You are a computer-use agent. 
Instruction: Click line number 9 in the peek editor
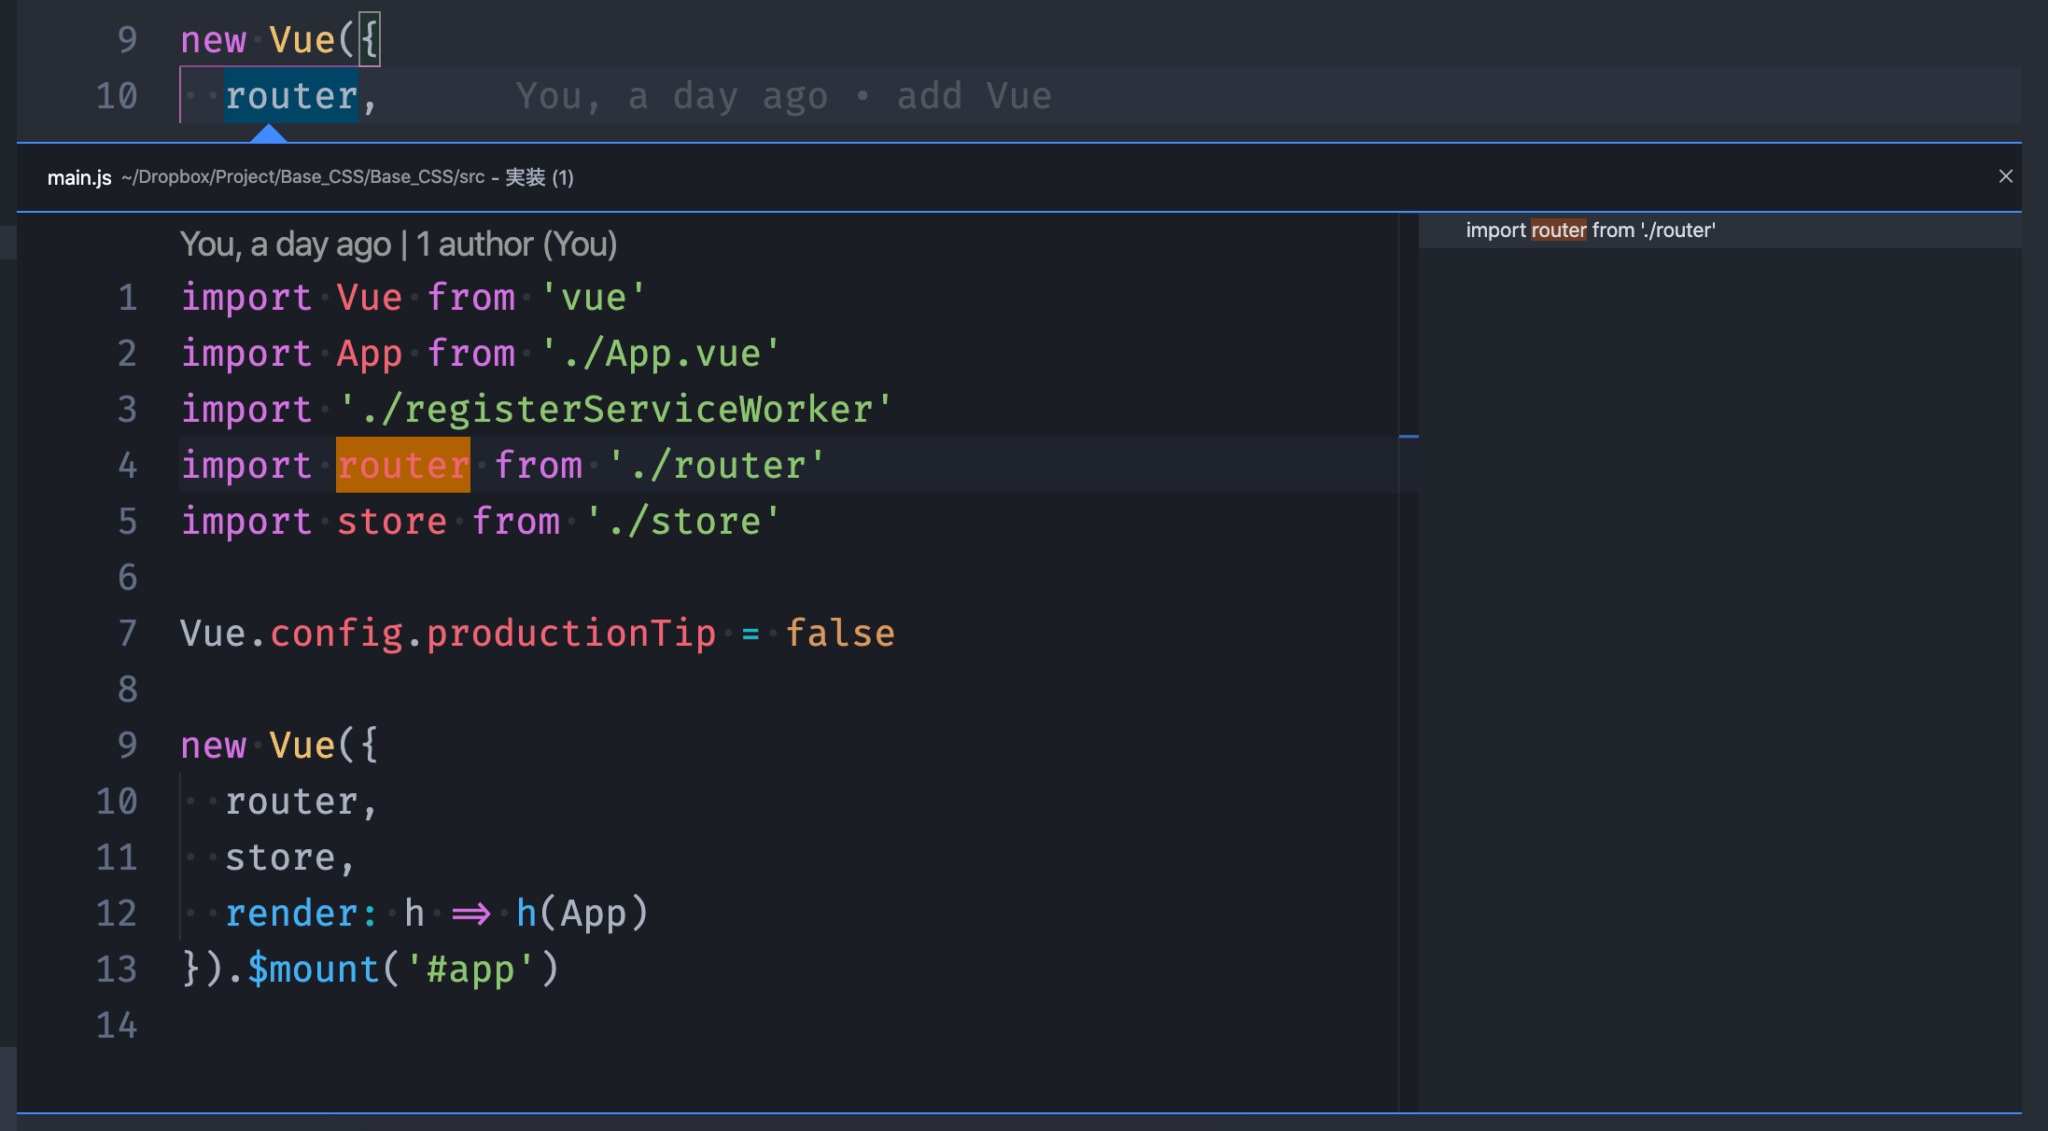127,744
